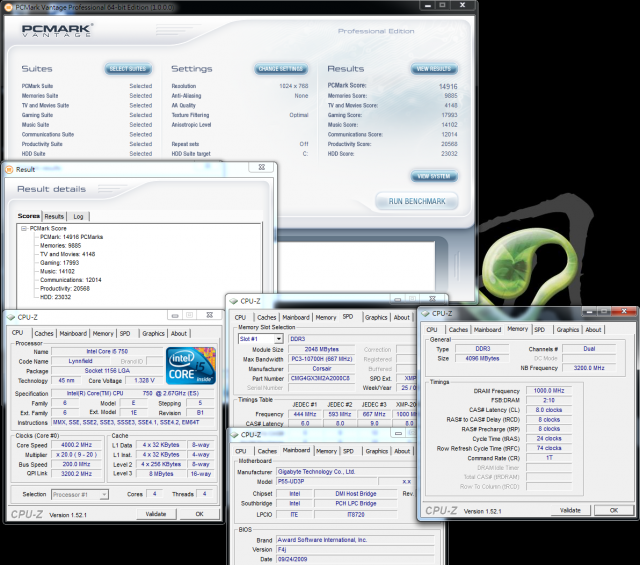640x565 pixels.
Task: Click OK in the CPU-Z Memory window
Action: [x=613, y=510]
